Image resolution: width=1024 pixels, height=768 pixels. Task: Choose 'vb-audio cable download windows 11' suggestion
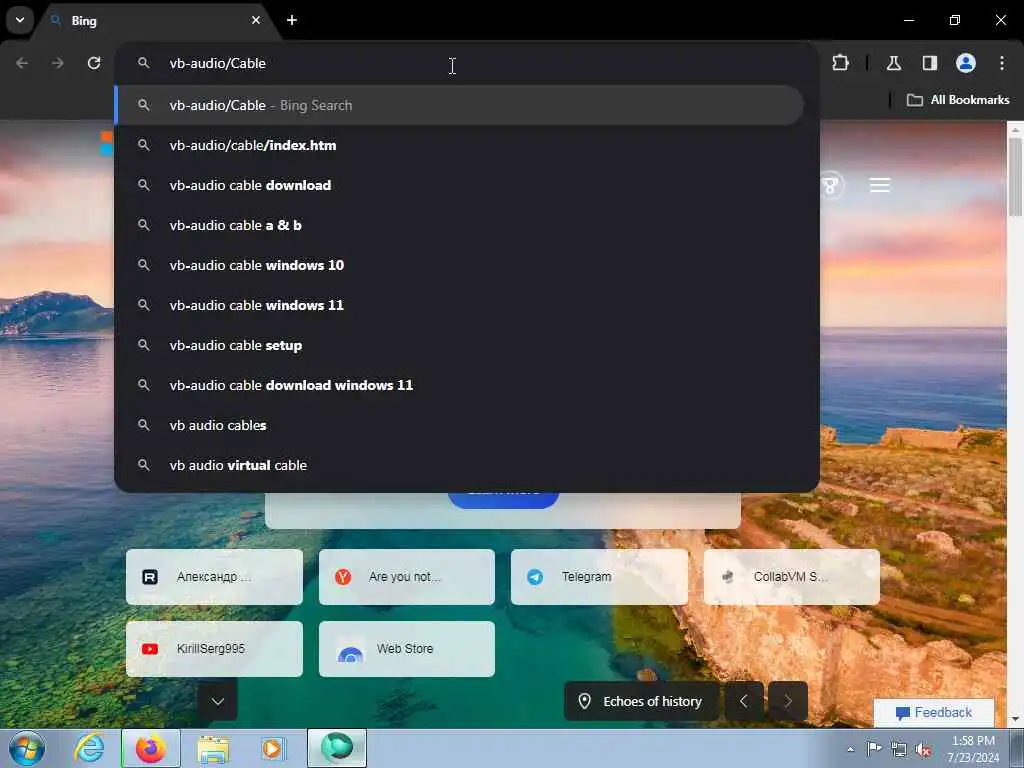[459, 385]
